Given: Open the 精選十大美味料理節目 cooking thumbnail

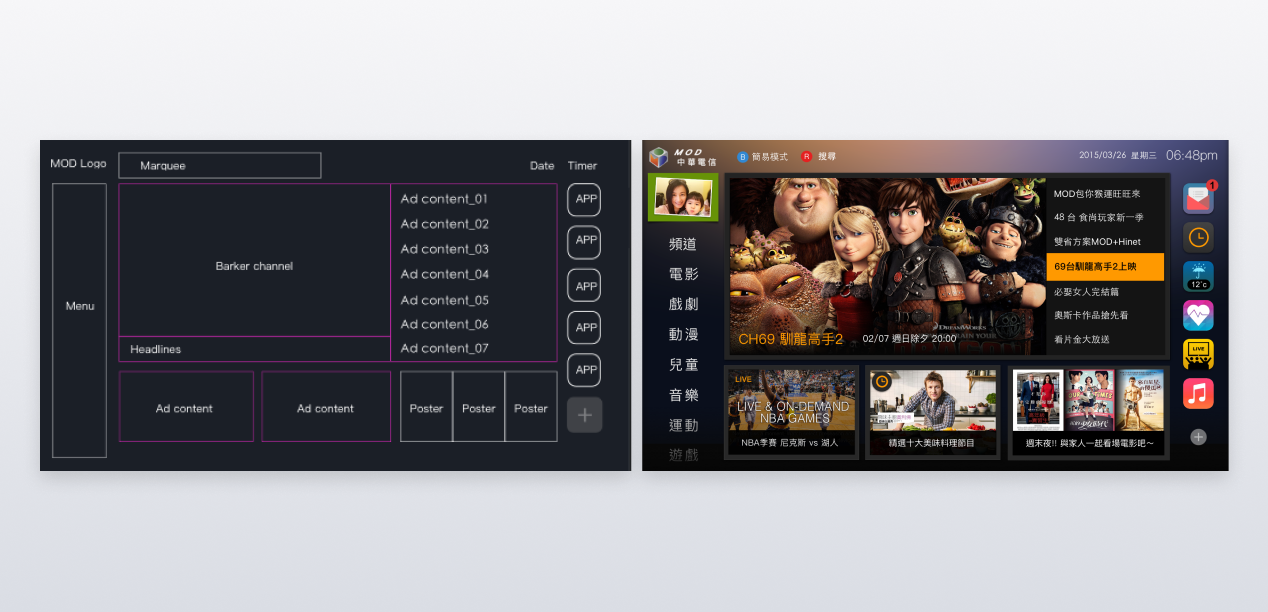Looking at the screenshot, I should point(932,412).
